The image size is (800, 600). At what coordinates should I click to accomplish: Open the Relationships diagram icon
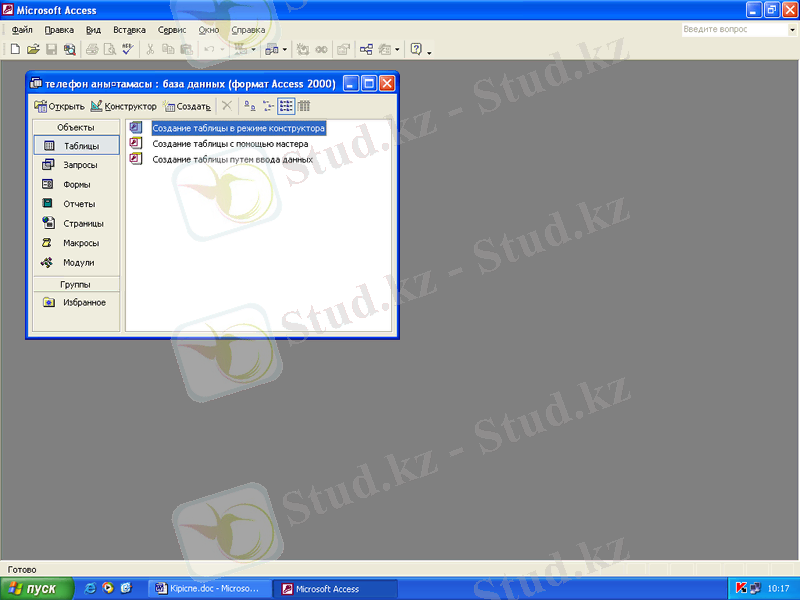366,49
